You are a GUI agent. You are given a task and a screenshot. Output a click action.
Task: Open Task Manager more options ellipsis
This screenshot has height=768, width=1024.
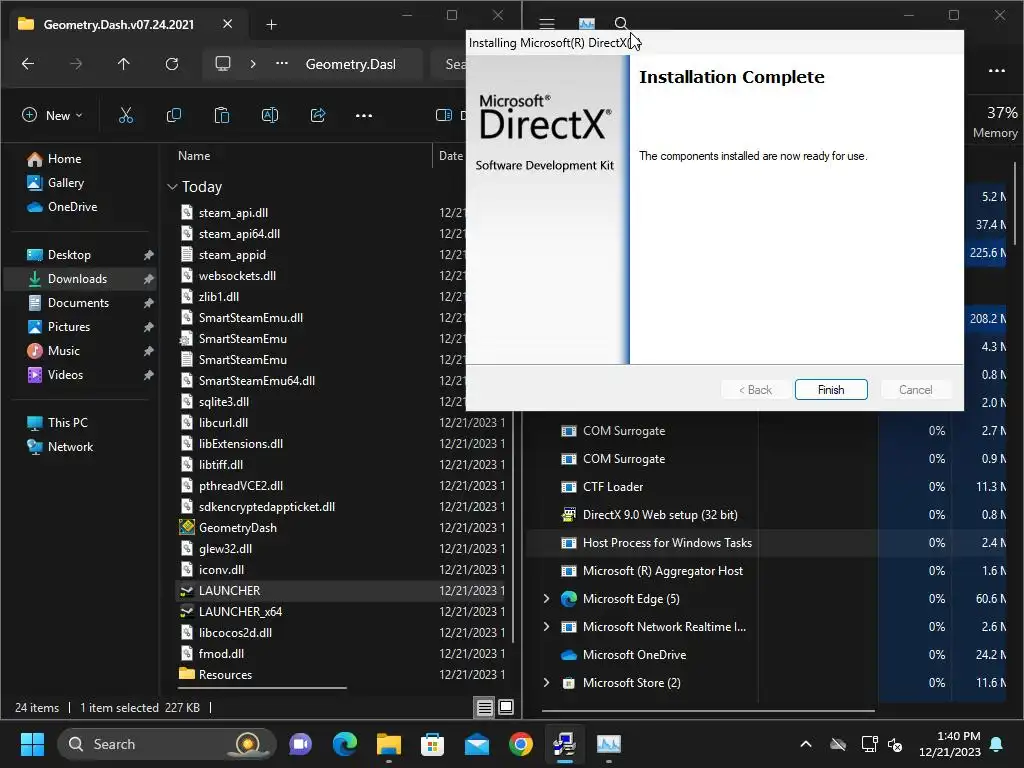997,71
